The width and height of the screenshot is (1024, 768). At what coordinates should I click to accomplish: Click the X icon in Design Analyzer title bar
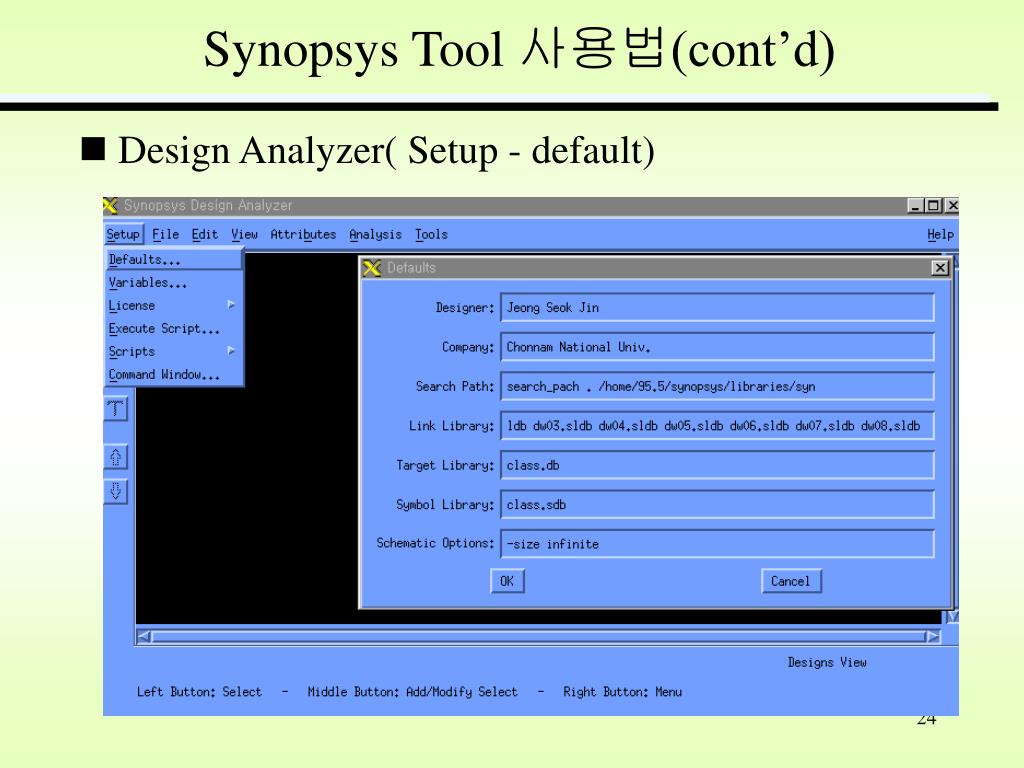point(110,205)
